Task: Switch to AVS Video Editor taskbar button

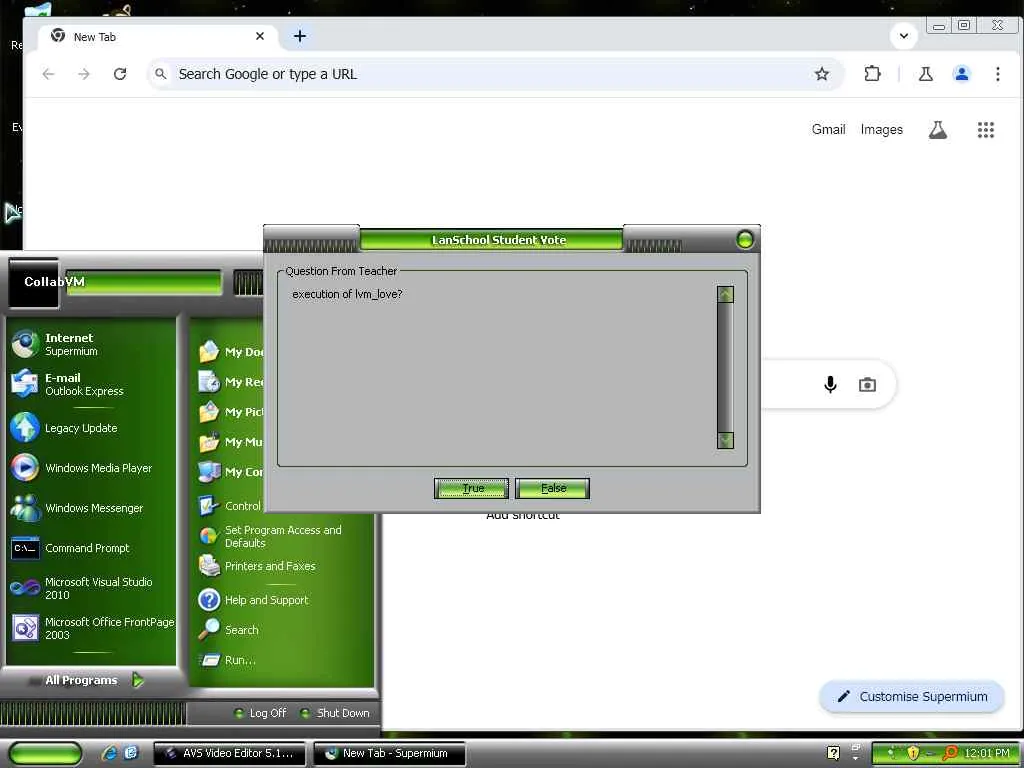Action: tap(231, 753)
